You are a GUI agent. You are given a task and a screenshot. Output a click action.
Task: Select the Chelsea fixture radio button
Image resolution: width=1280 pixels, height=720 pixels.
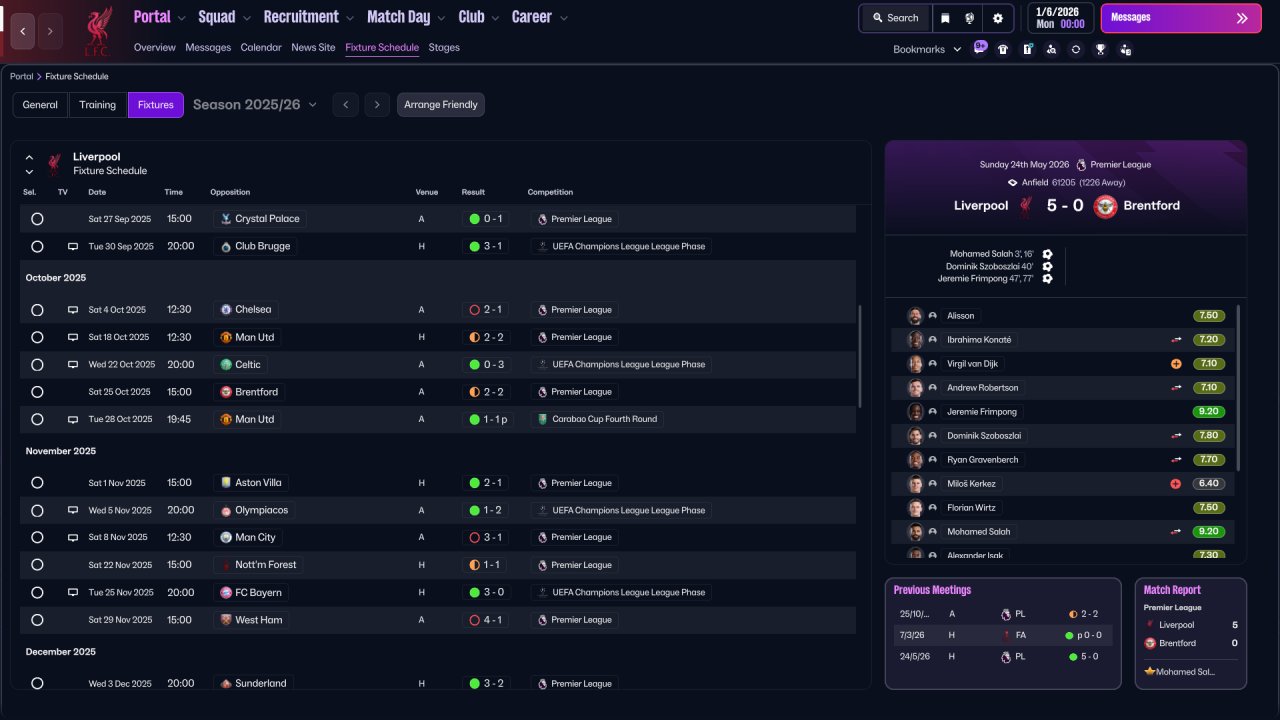37,310
